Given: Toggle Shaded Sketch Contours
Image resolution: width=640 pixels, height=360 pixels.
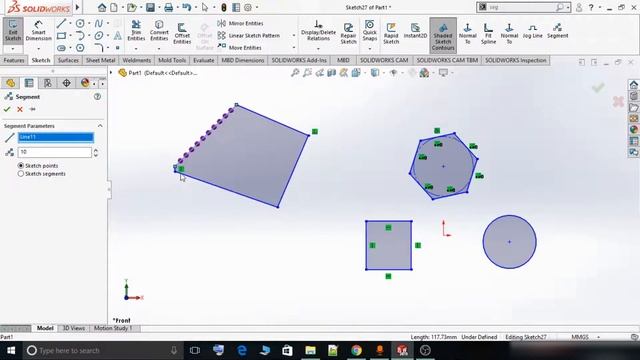Looking at the screenshot, I should click(x=443, y=36).
